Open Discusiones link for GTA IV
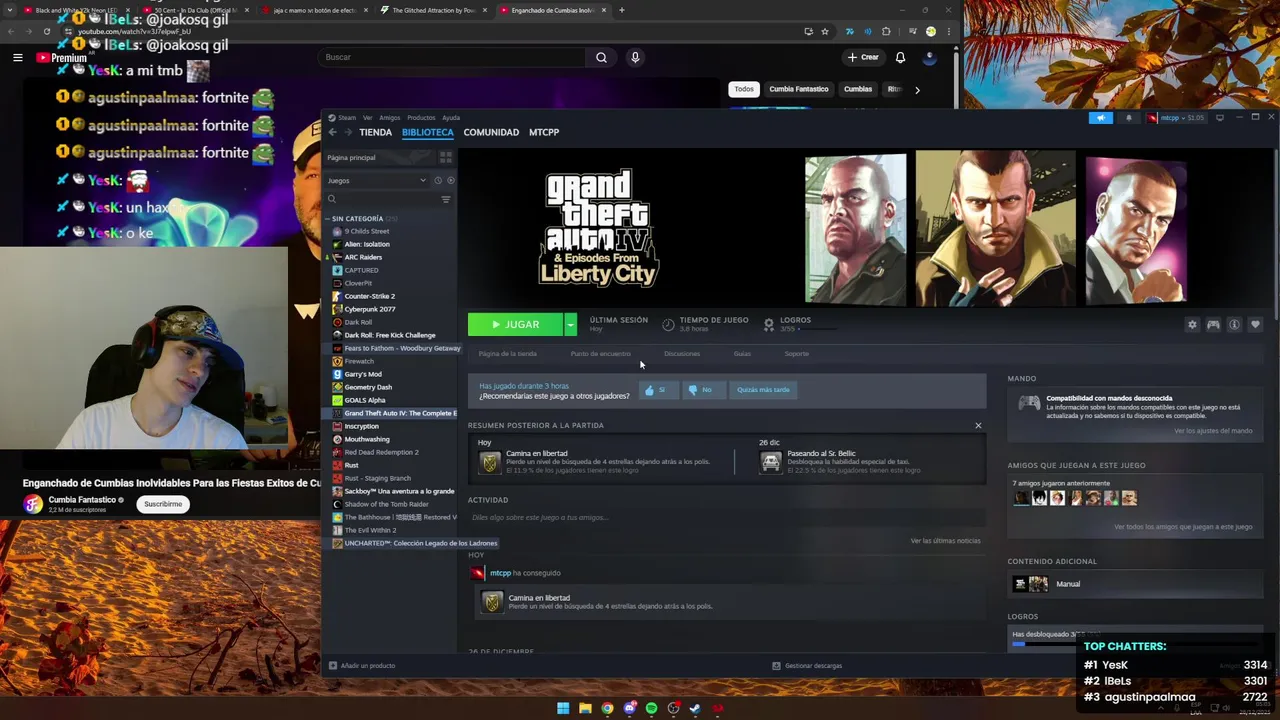The image size is (1280, 720). tap(682, 354)
